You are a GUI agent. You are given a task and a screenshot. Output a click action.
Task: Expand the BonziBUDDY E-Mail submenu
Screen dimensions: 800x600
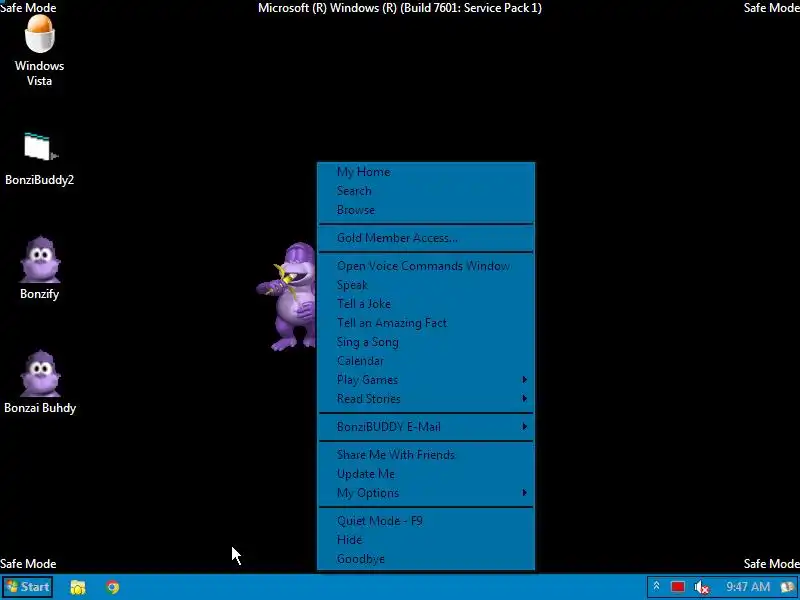426,427
